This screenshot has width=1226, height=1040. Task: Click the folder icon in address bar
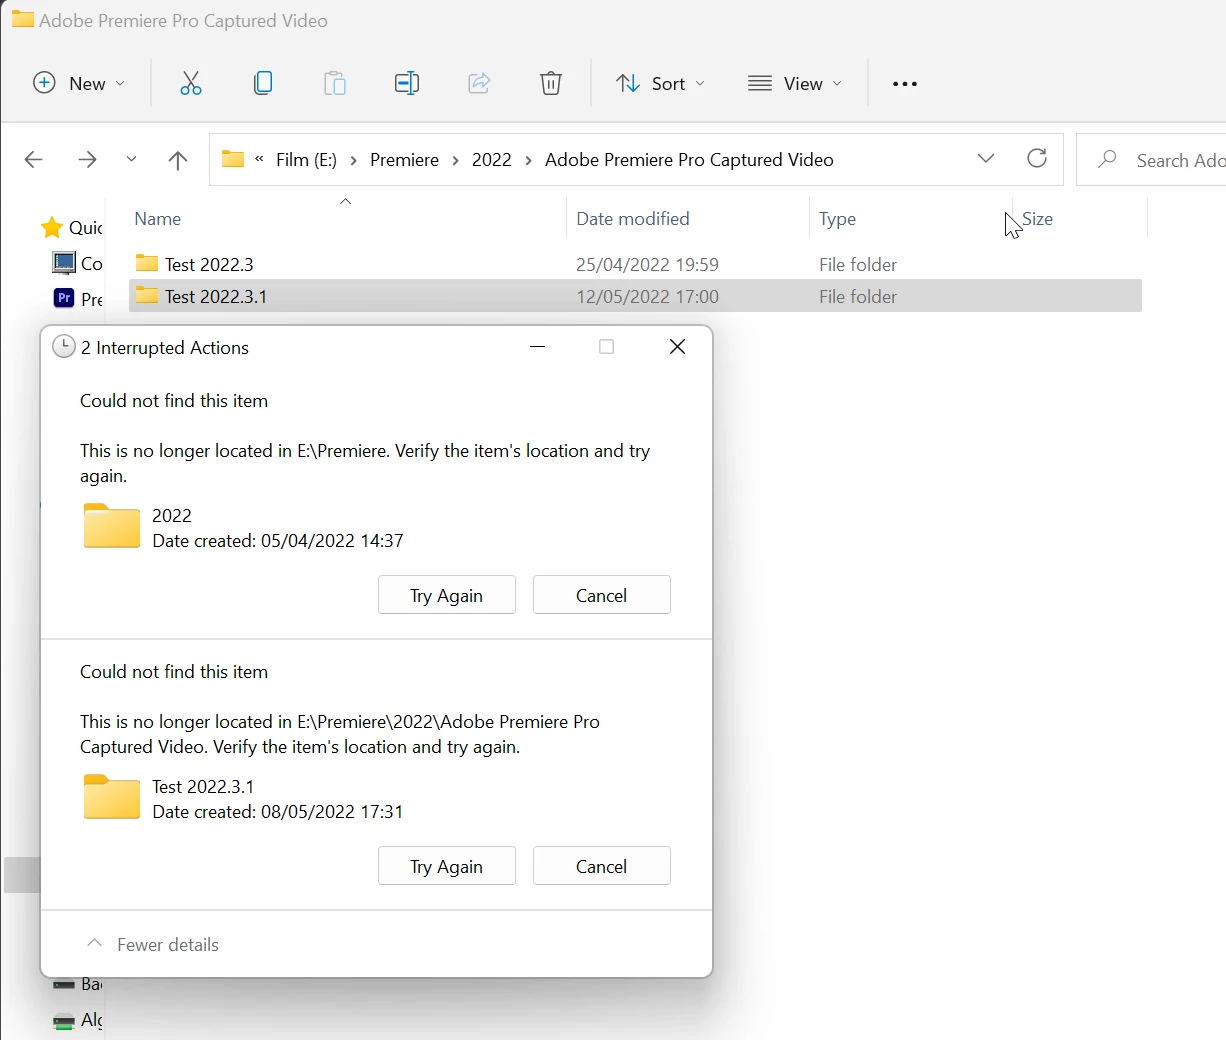[x=233, y=159]
